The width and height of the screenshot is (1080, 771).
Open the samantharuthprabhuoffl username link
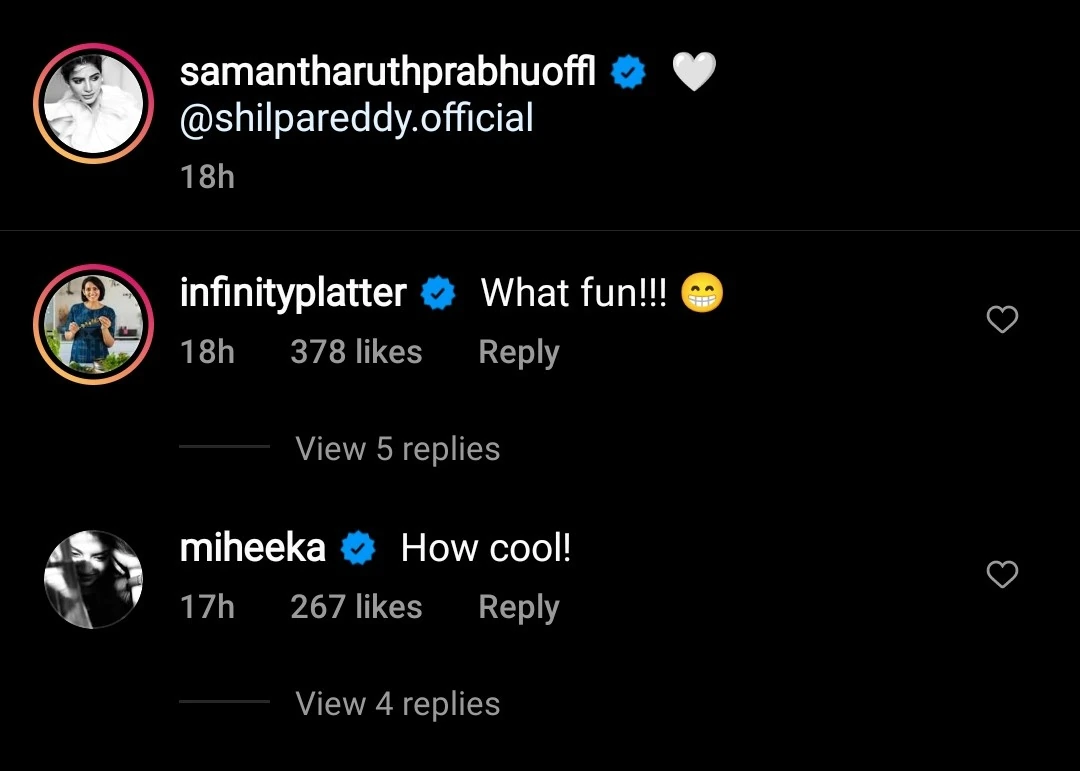[388, 73]
